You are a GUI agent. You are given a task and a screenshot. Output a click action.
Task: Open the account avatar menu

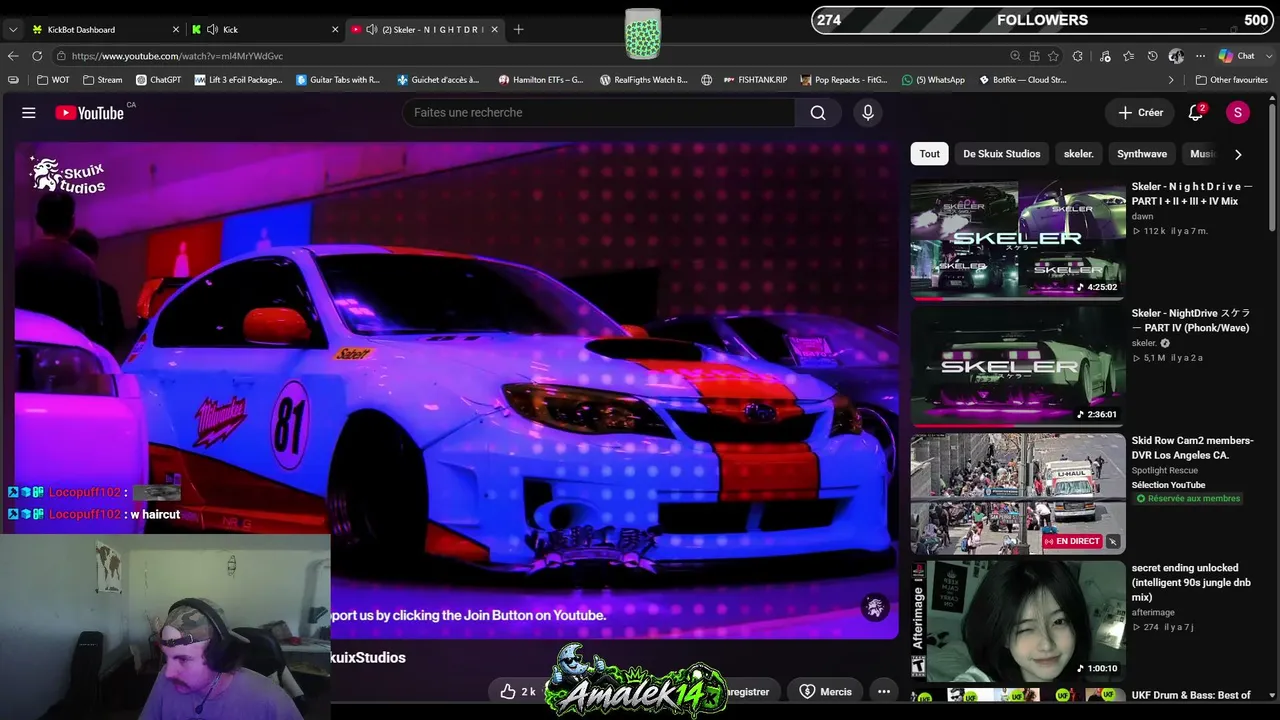tap(1238, 113)
